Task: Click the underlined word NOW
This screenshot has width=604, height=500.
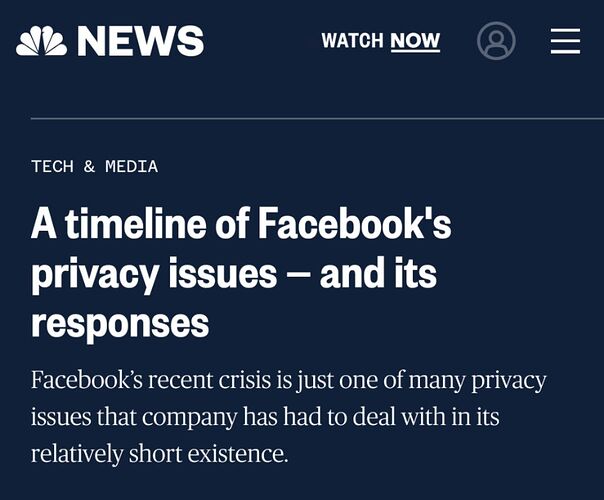Action: click(415, 41)
